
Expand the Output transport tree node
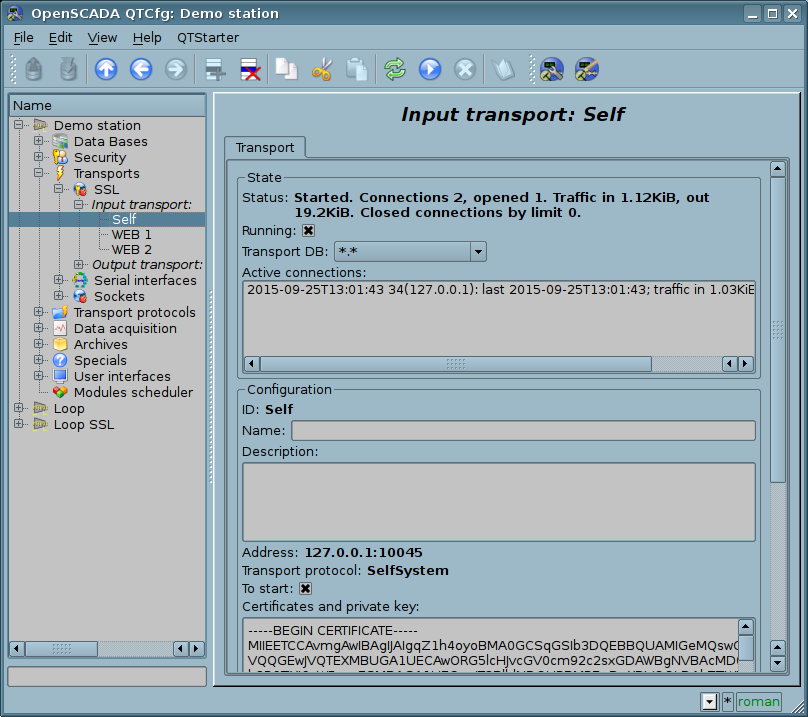click(x=80, y=265)
